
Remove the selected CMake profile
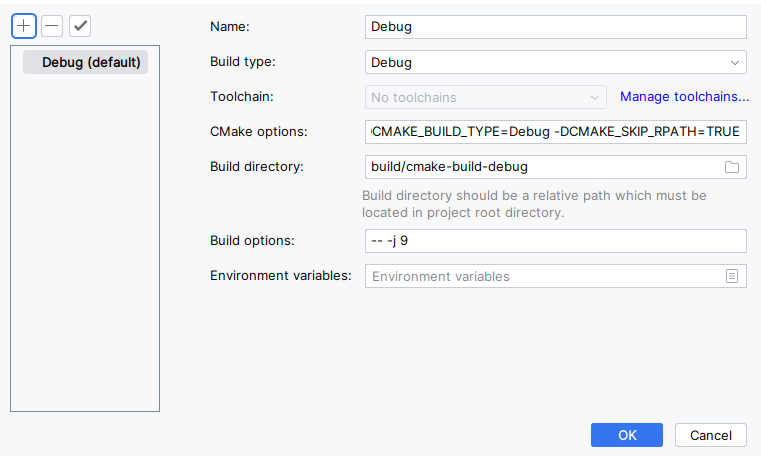[52, 26]
